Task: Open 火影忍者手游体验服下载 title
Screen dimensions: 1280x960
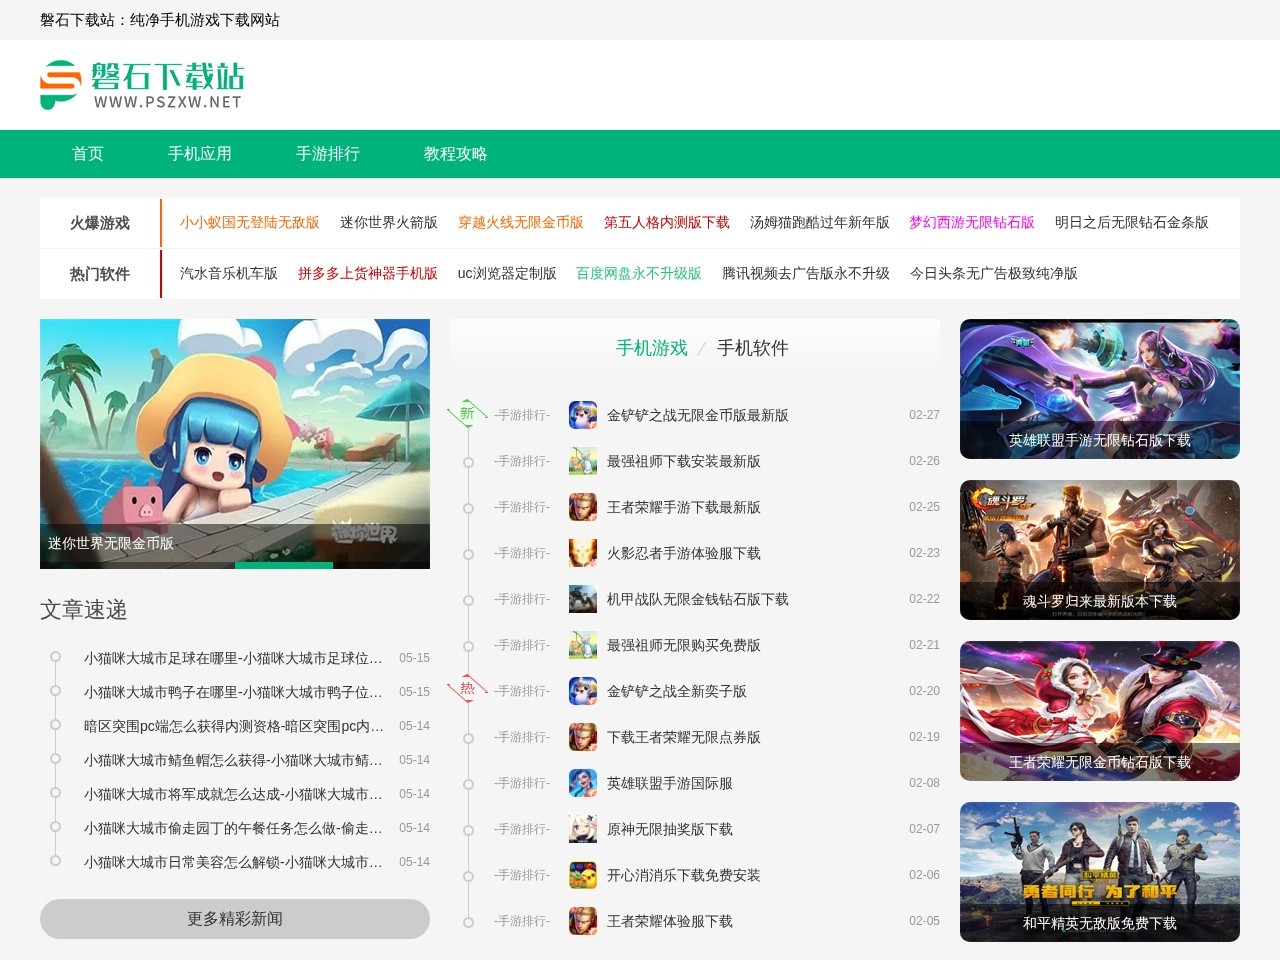Action: pos(684,553)
